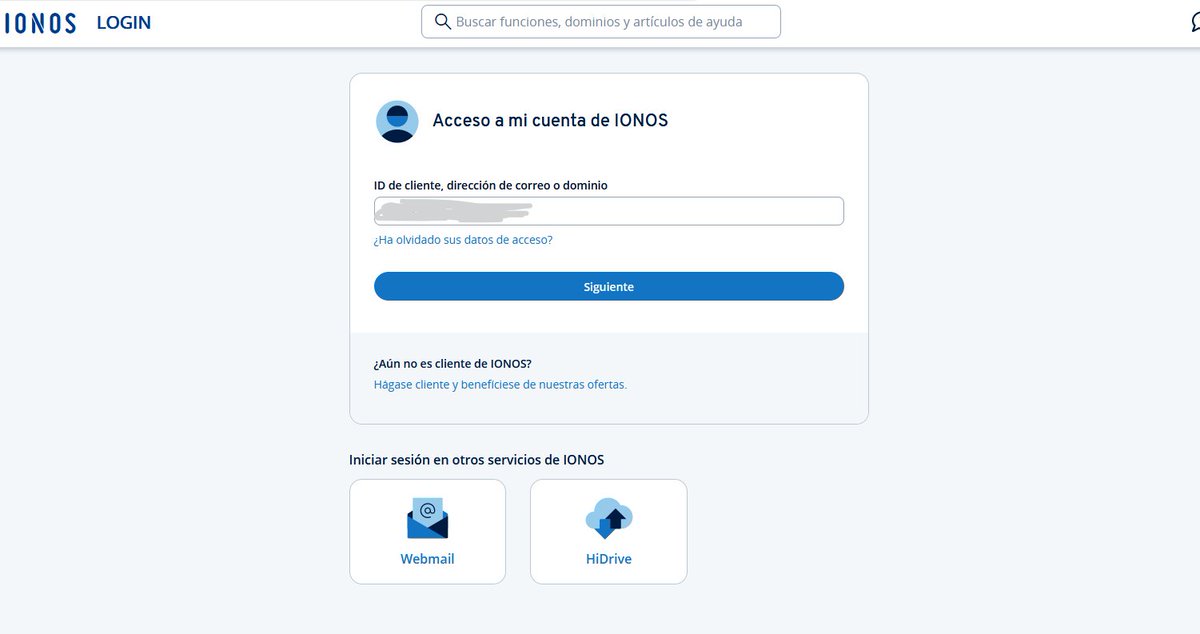
Task: Follow the Hágase cliente offers link
Action: (x=502, y=384)
